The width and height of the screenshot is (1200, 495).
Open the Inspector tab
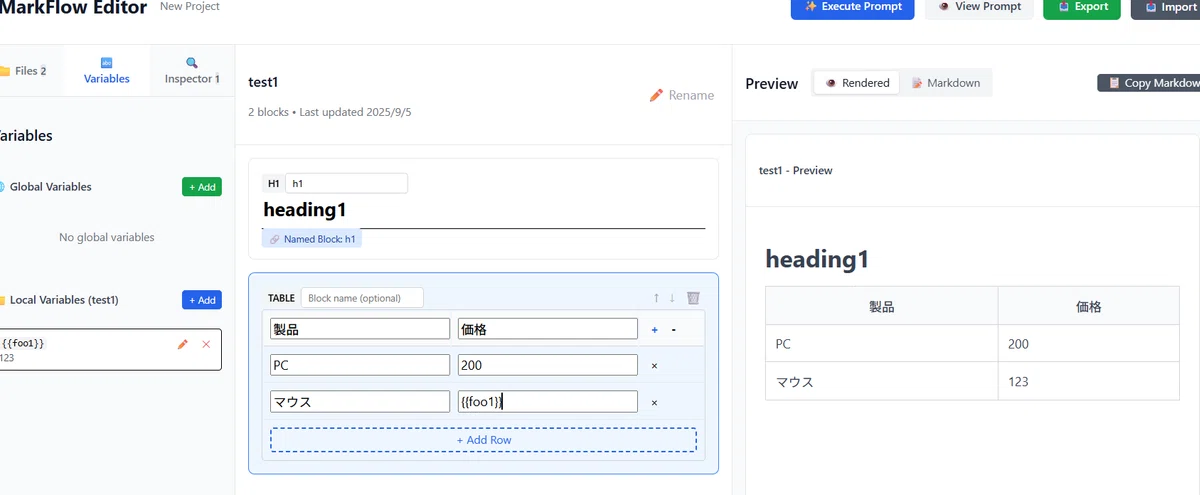pyautogui.click(x=192, y=70)
